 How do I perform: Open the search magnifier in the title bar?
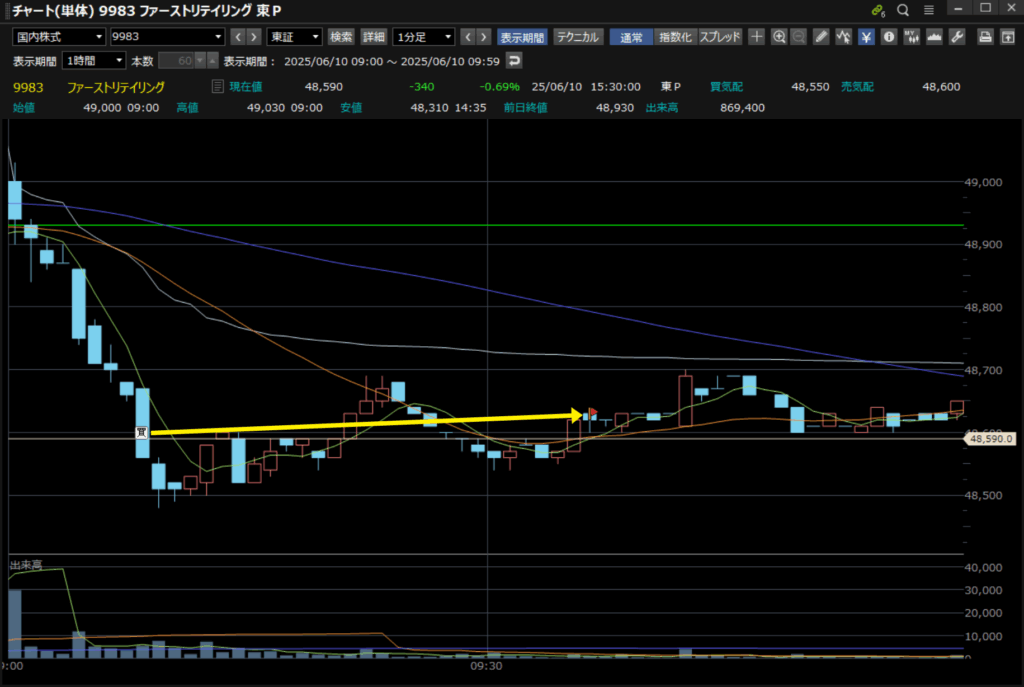pos(903,10)
